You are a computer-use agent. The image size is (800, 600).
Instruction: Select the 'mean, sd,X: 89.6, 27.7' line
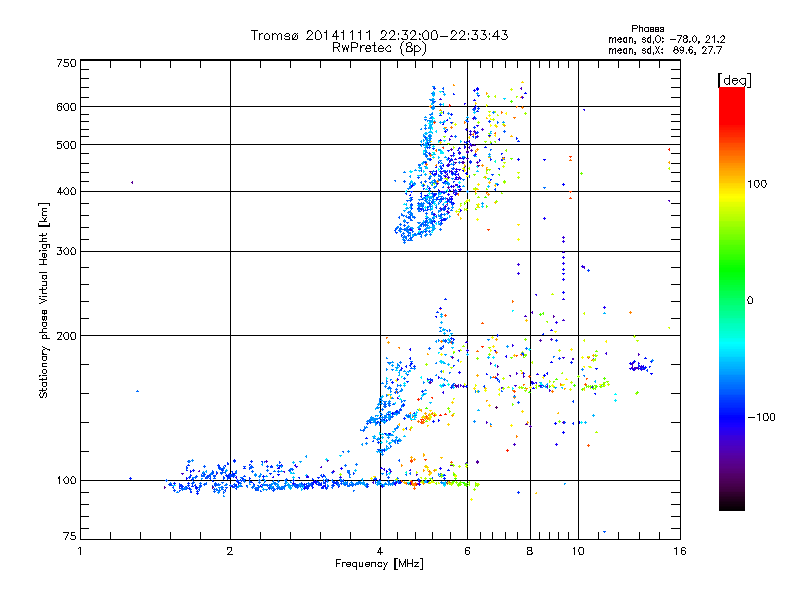(665, 50)
